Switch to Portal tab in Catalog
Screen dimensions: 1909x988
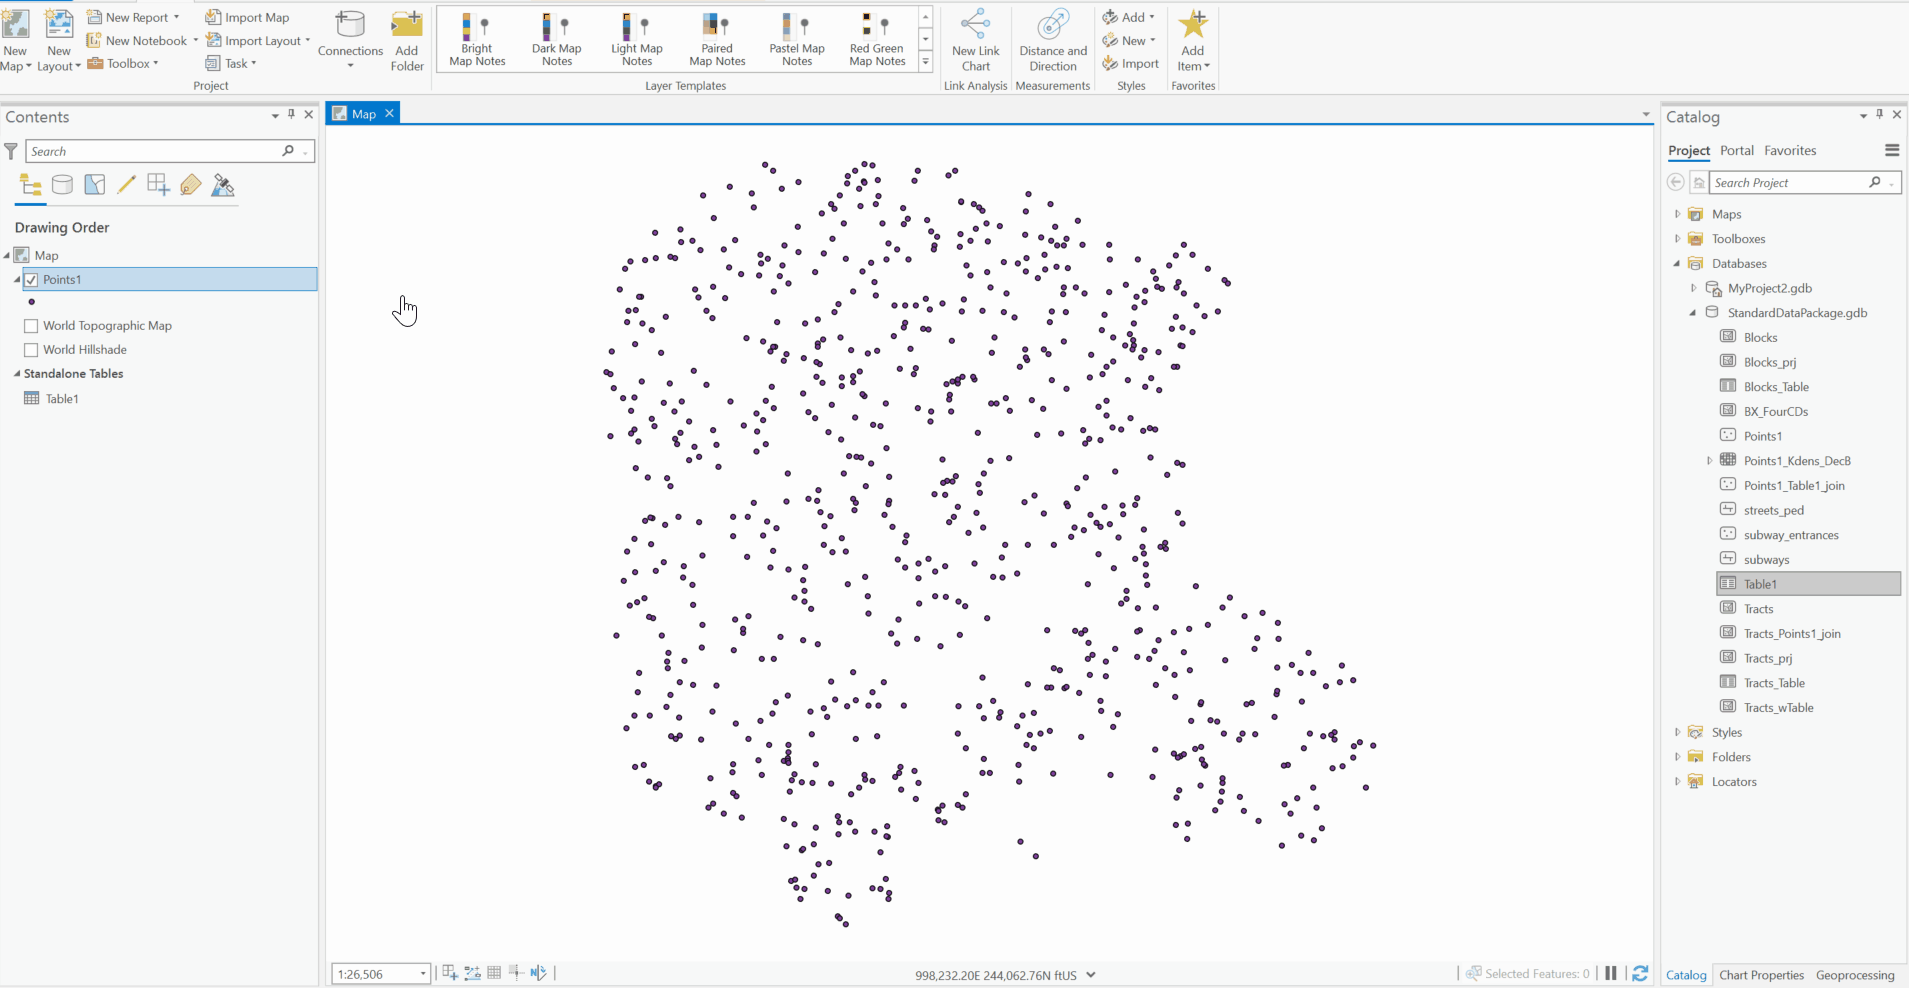pyautogui.click(x=1737, y=150)
